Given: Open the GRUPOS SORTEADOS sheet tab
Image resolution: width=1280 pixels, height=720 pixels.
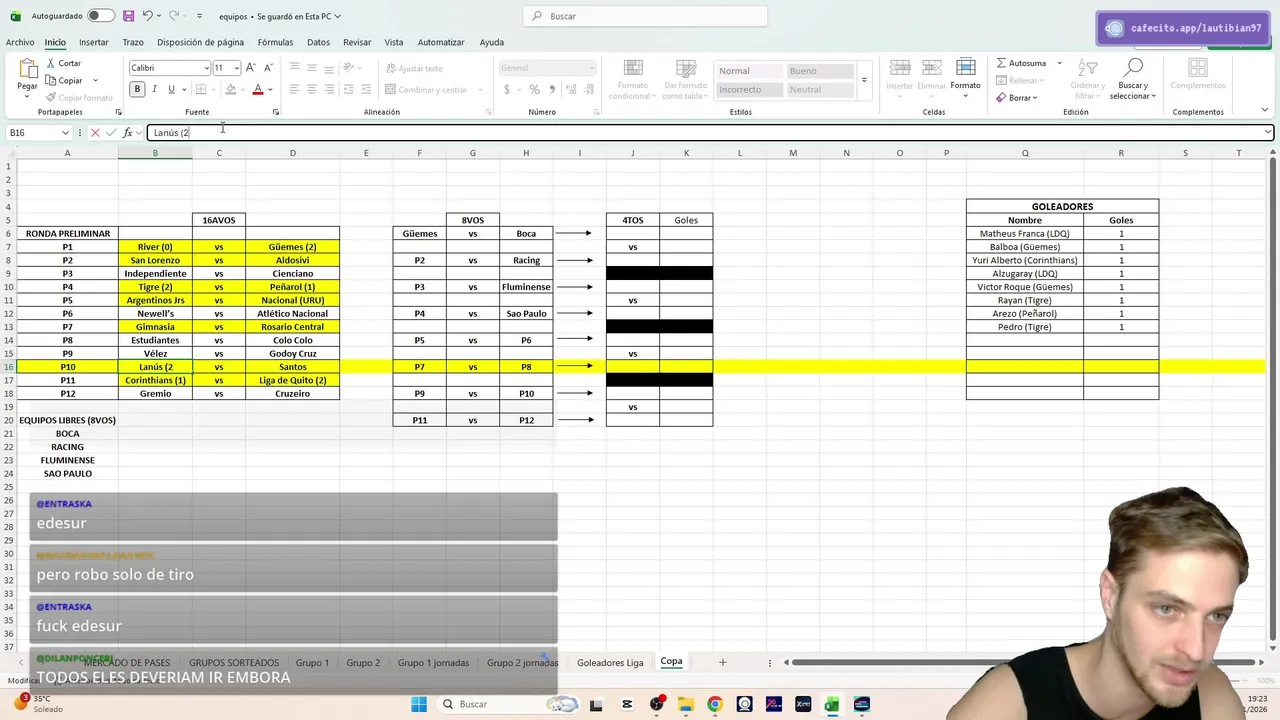Looking at the screenshot, I should tap(234, 662).
